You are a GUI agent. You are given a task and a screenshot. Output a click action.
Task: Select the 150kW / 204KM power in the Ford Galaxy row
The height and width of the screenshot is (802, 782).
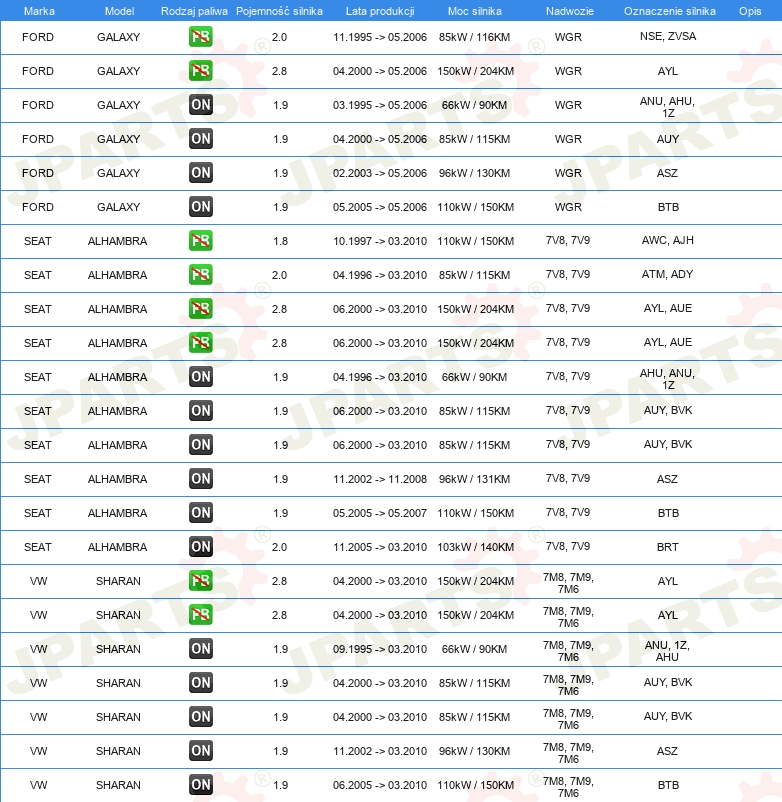tap(476, 71)
